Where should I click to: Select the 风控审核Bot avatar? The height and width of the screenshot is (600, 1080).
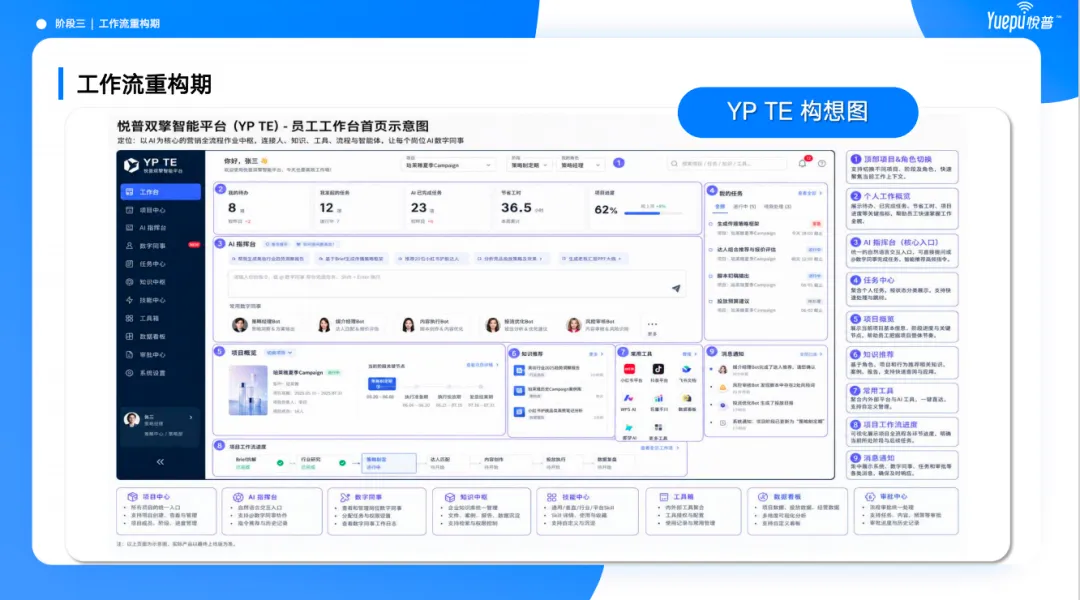pyautogui.click(x=574, y=324)
